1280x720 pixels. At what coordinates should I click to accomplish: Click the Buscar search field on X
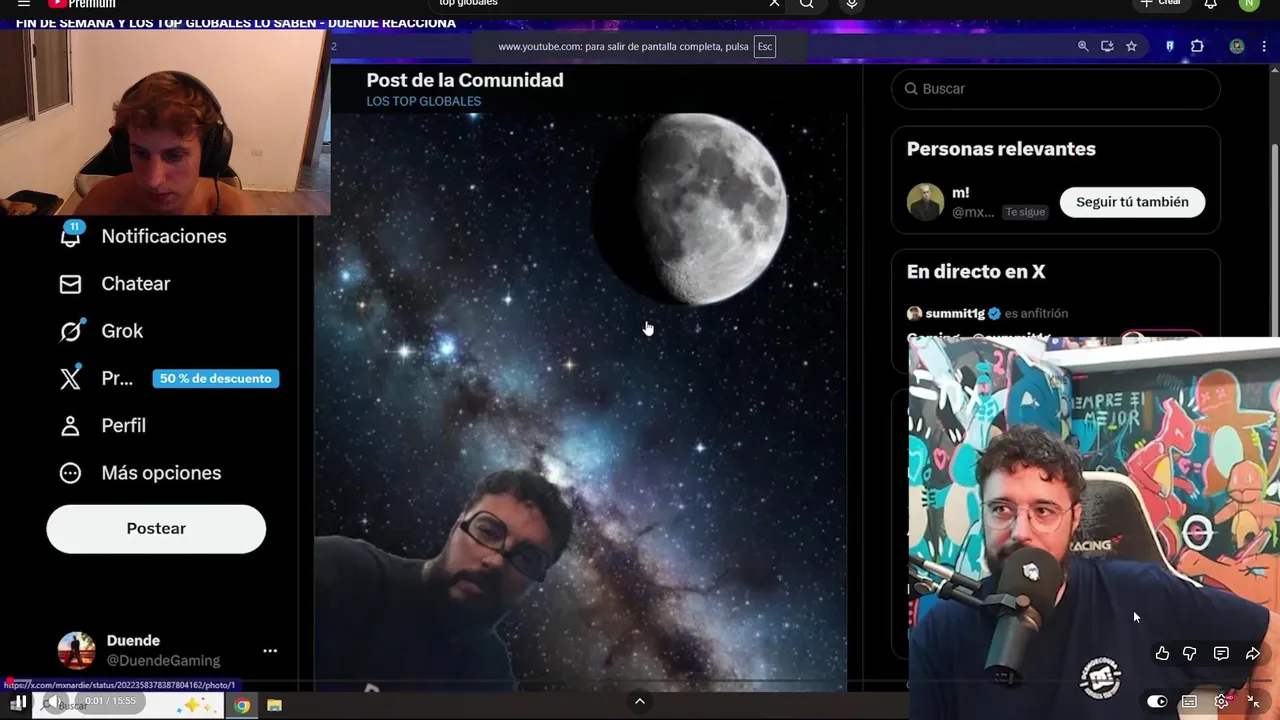[x=1056, y=89]
